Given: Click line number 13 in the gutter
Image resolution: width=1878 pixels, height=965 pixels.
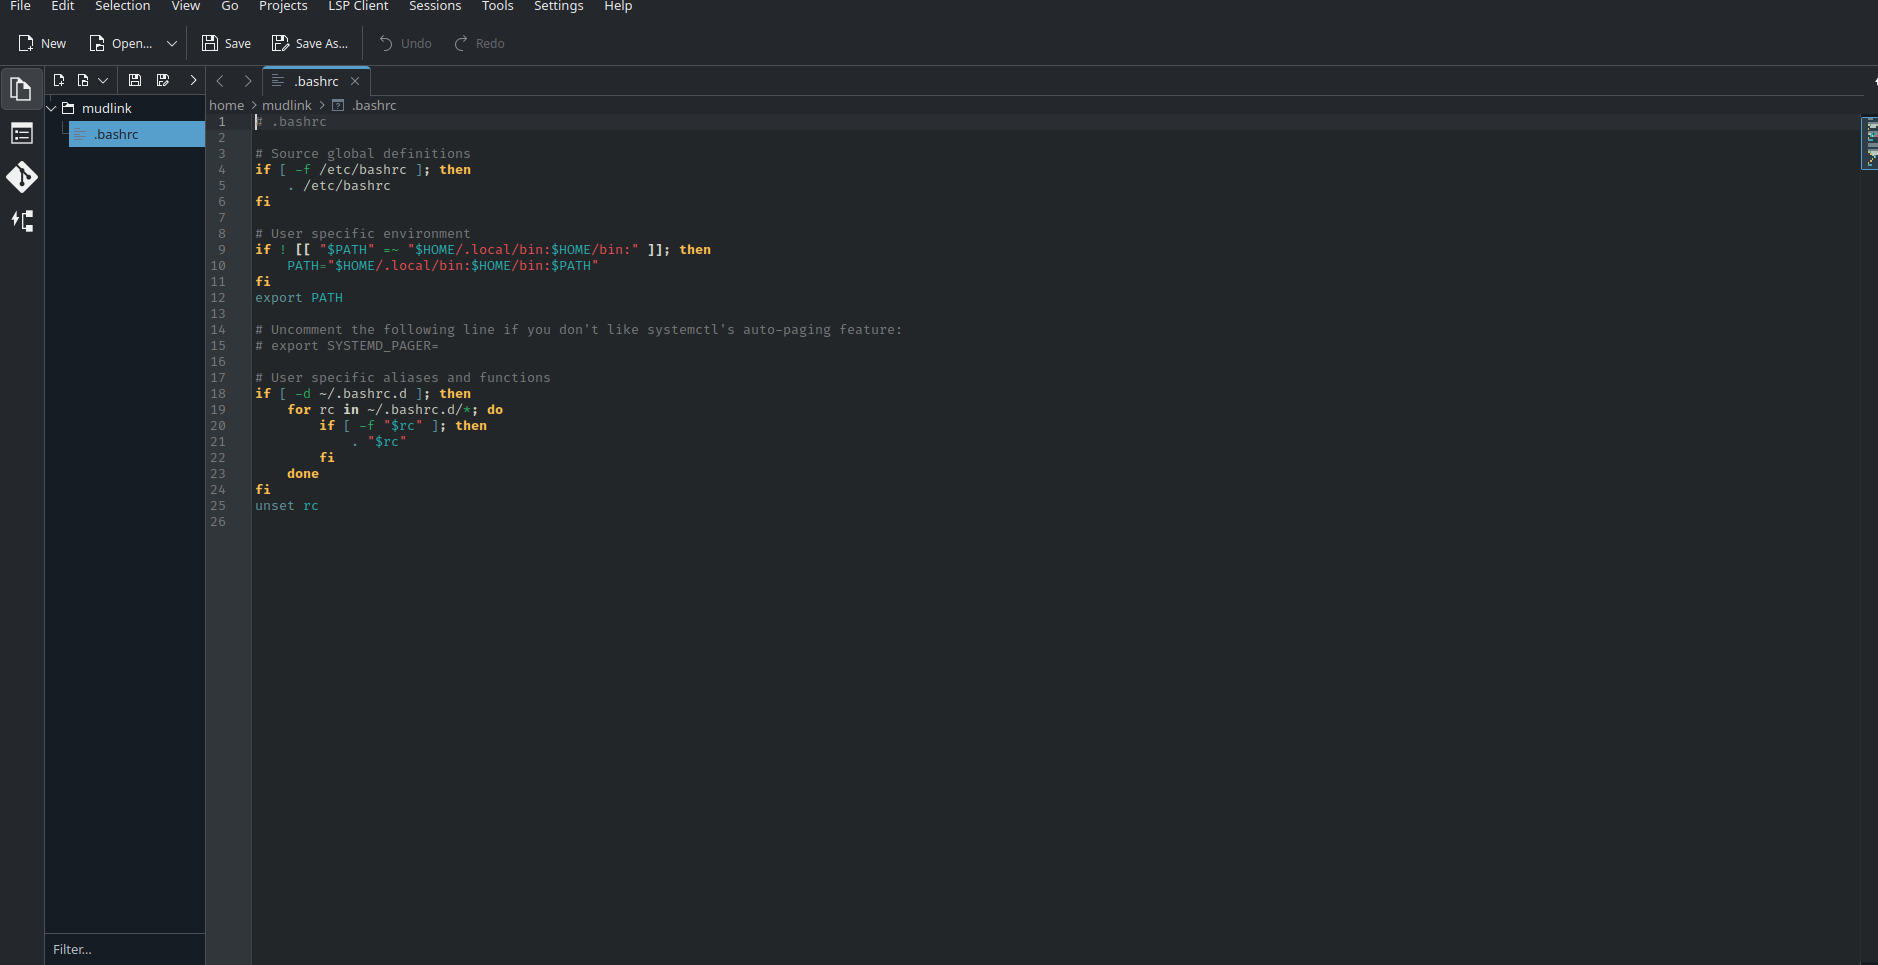Looking at the screenshot, I should click(x=218, y=314).
